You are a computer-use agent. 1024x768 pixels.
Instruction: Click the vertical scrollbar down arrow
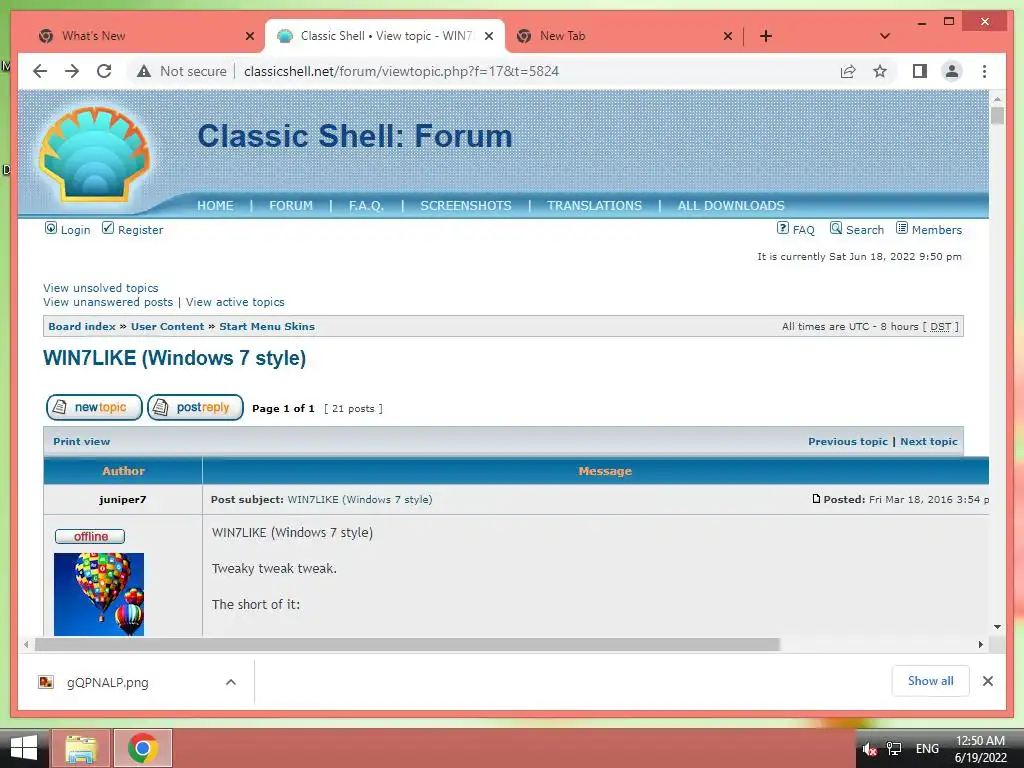(x=997, y=627)
